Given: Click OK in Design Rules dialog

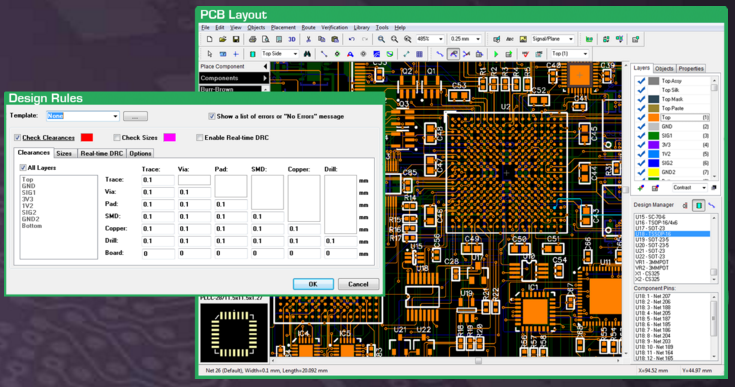Looking at the screenshot, I should click(313, 284).
